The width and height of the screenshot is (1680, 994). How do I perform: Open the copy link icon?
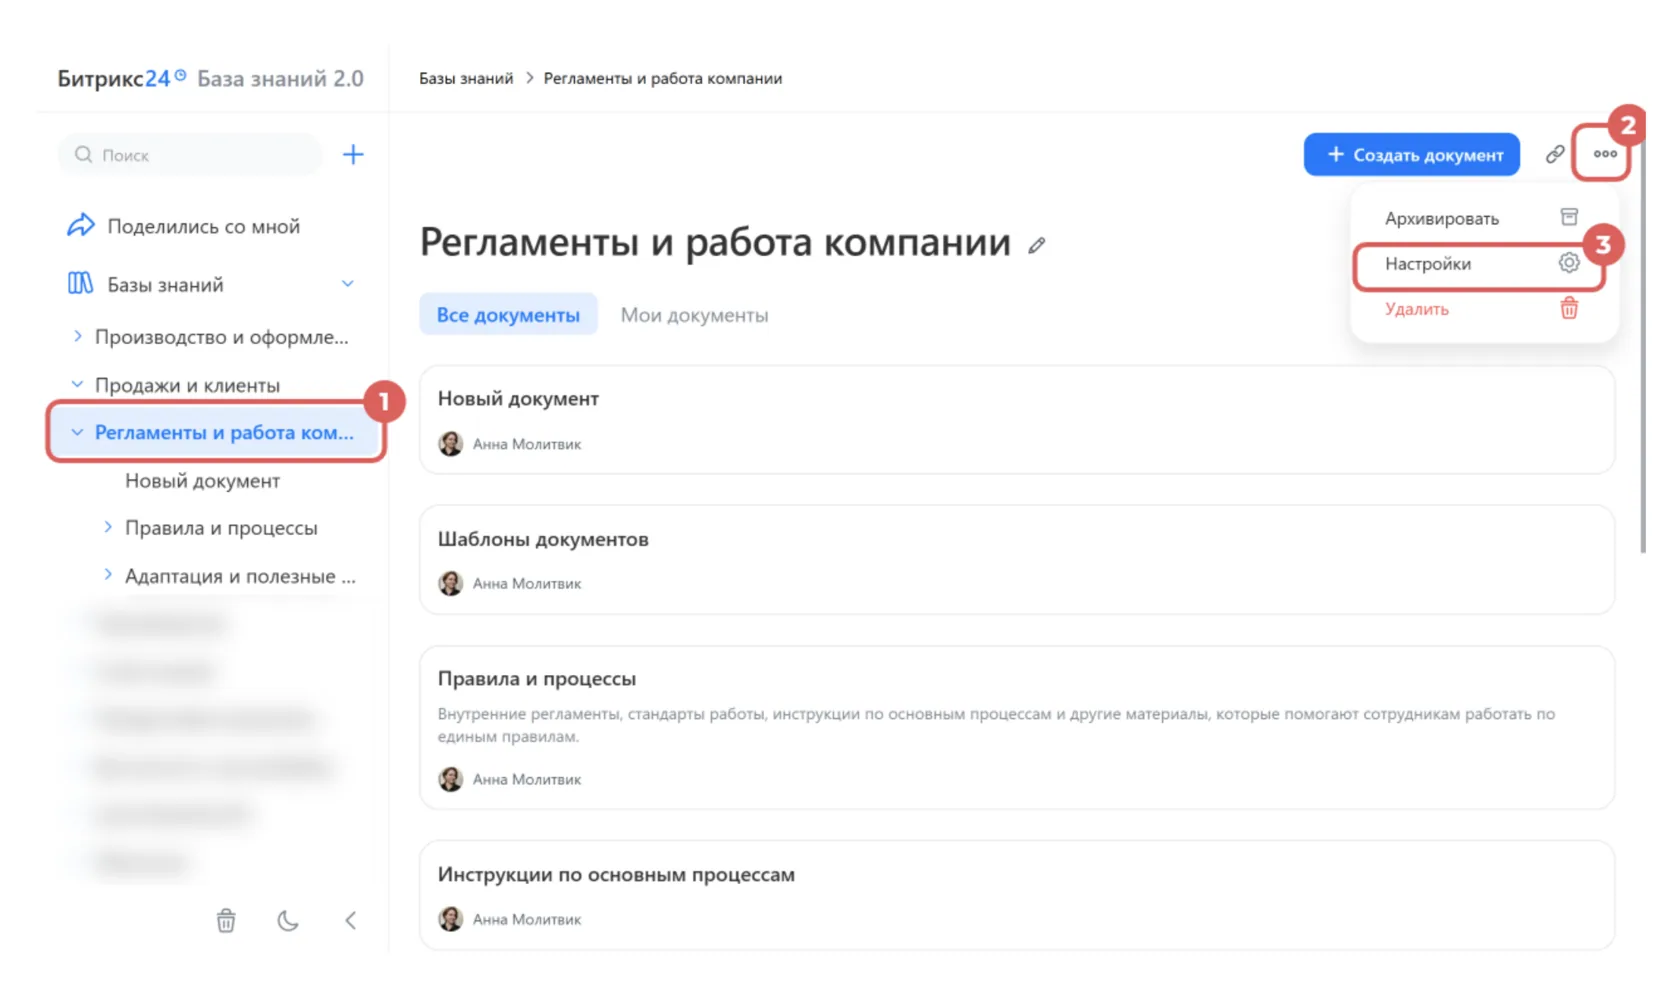1555,154
